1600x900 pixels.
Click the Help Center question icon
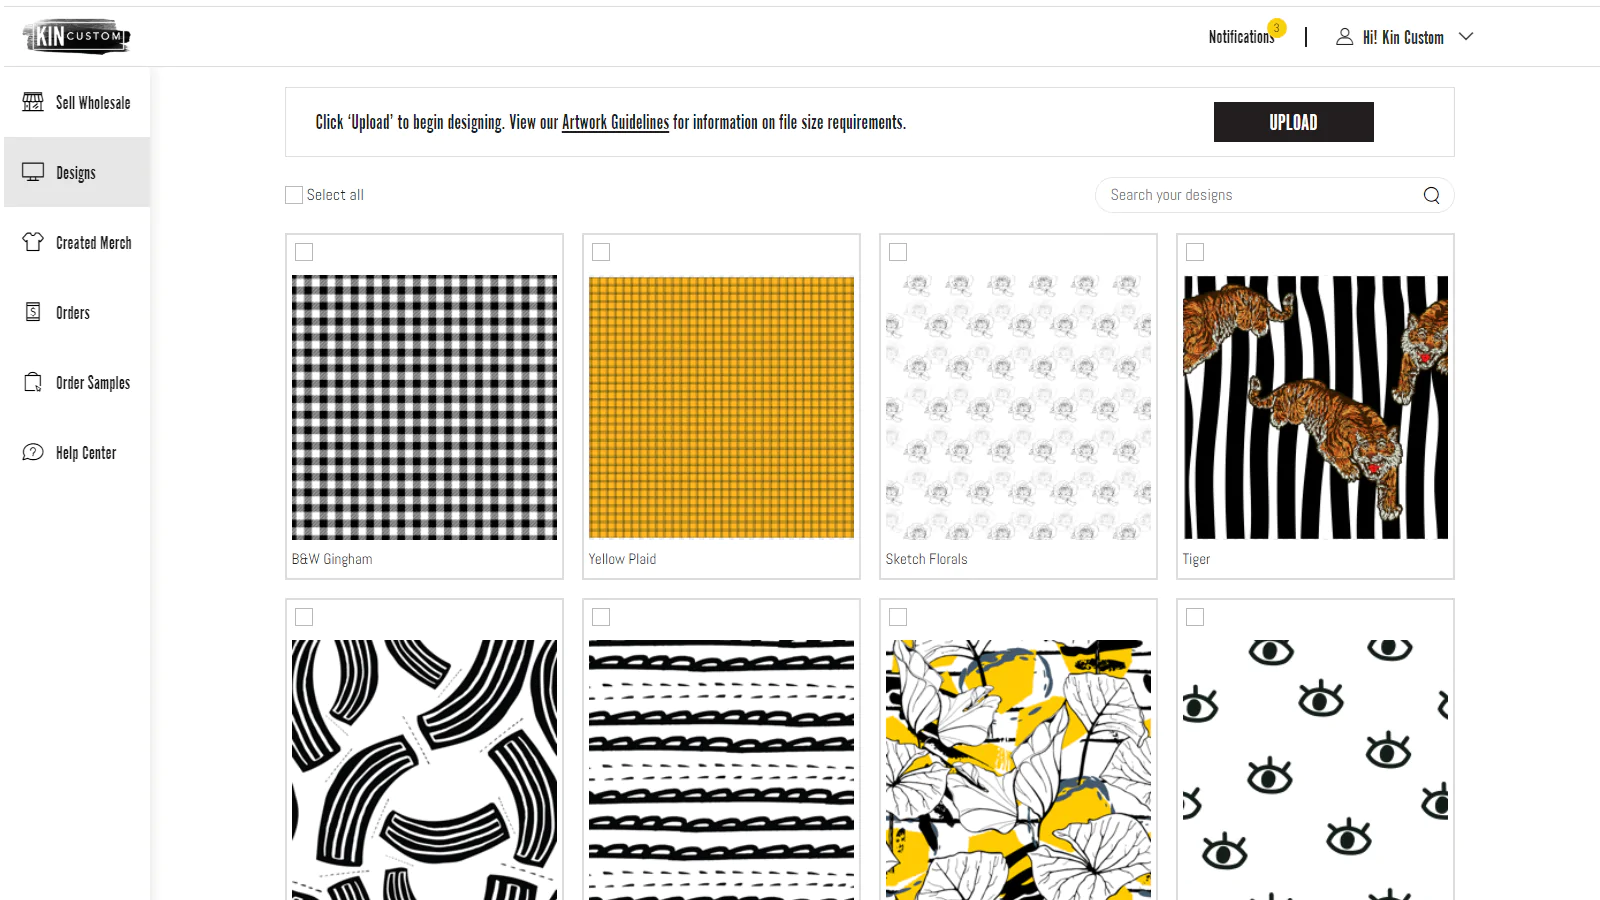pyautogui.click(x=33, y=452)
